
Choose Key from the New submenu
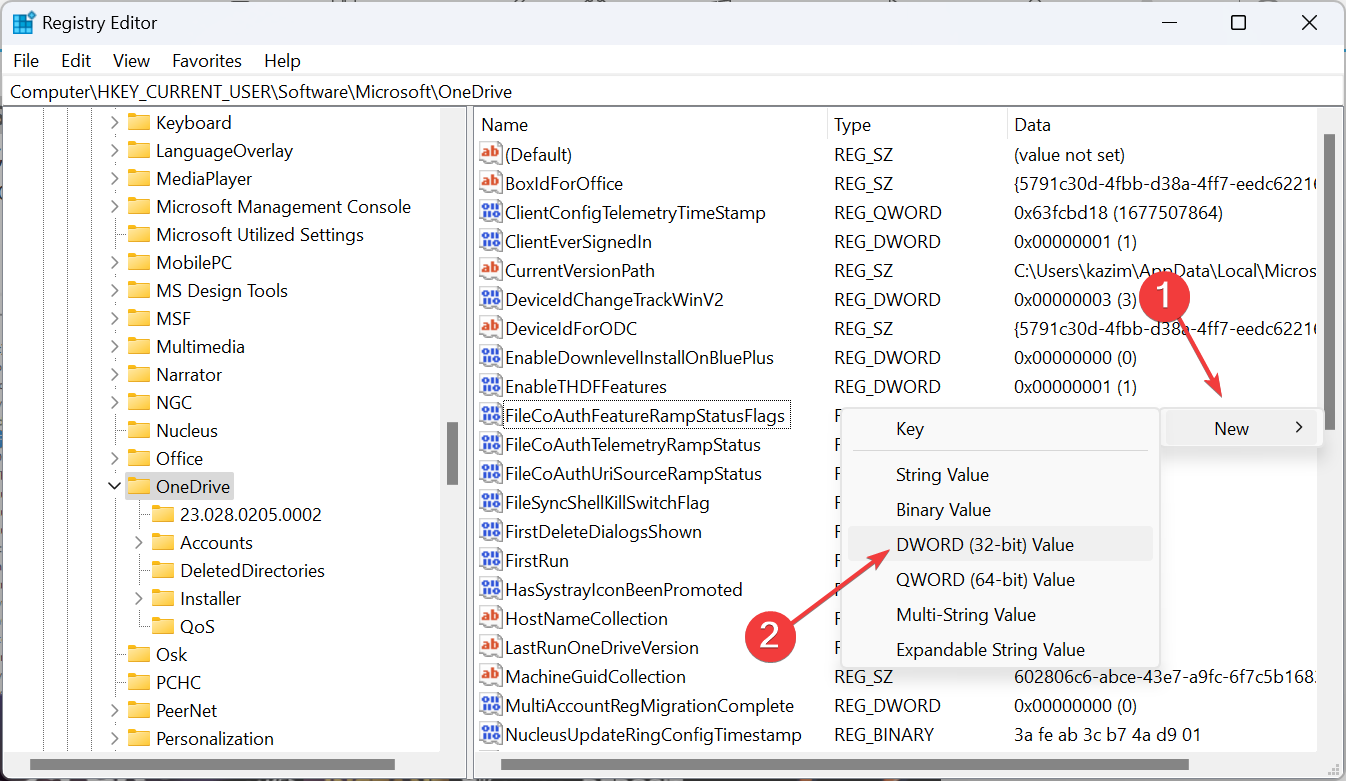coord(1000,429)
